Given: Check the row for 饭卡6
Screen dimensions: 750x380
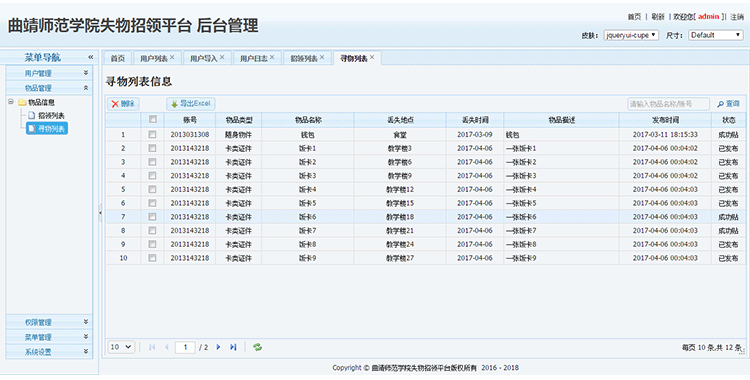Looking at the screenshot, I should 153,217.
